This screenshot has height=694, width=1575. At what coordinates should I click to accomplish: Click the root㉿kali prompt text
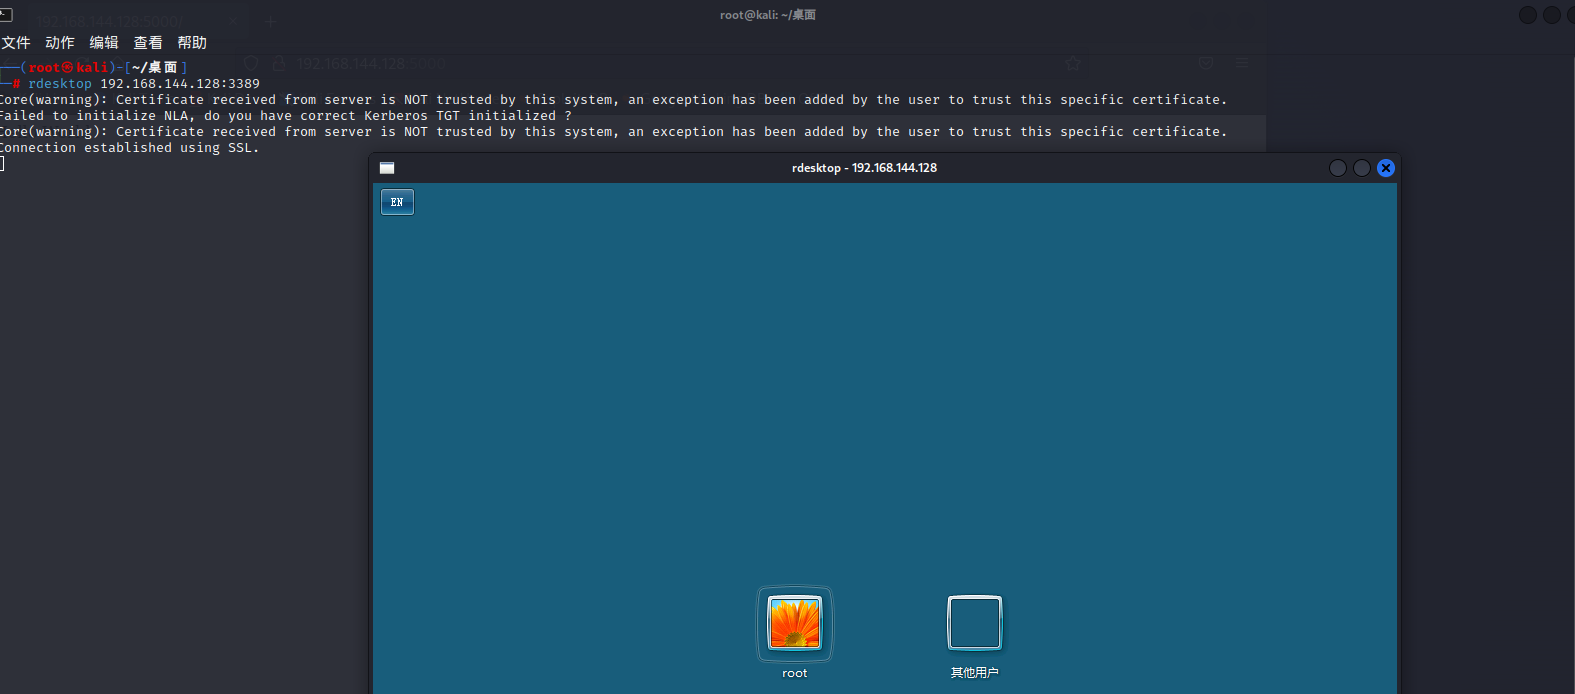(68, 68)
